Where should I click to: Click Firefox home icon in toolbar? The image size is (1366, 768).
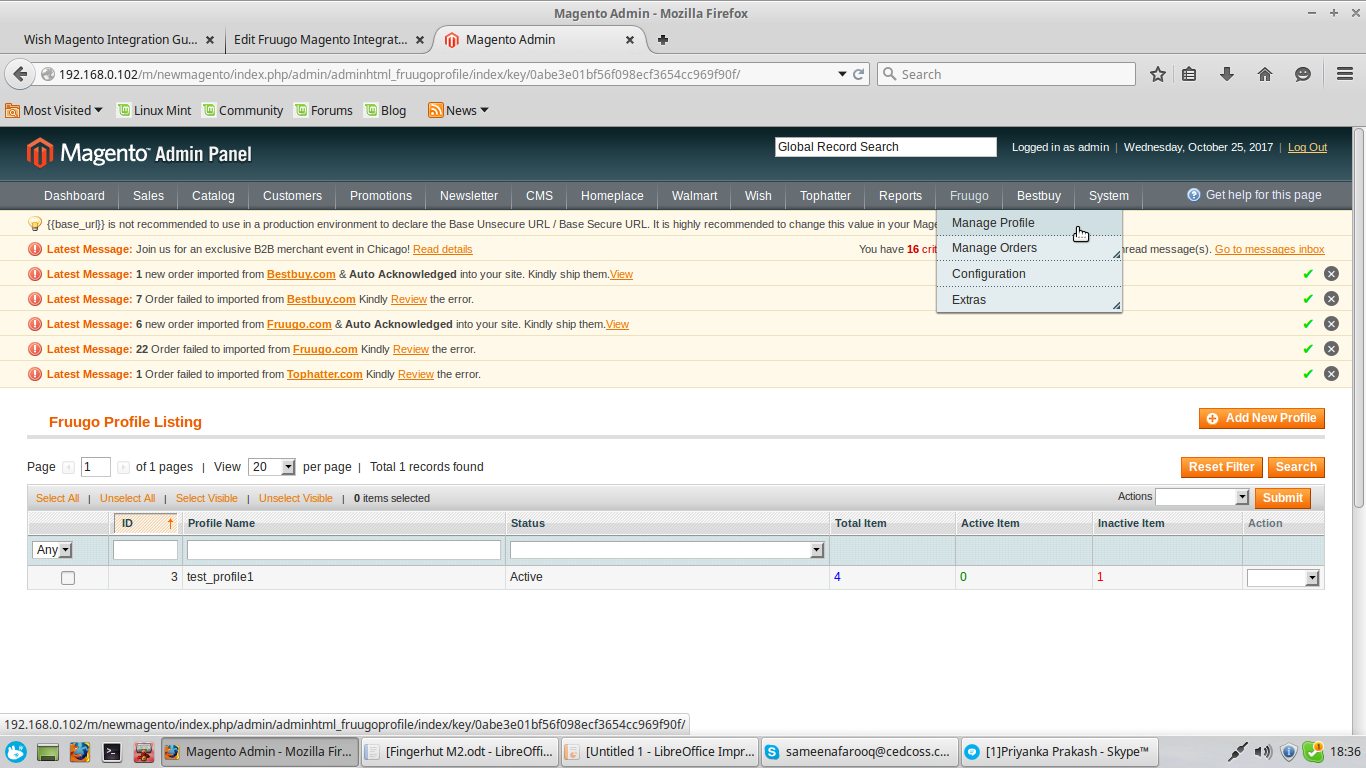tap(1265, 74)
